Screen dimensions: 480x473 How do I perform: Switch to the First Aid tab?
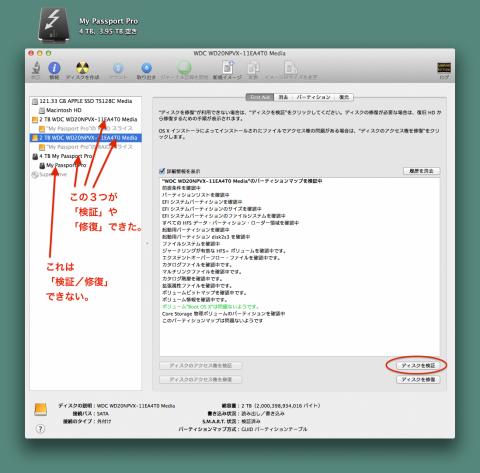[260, 97]
